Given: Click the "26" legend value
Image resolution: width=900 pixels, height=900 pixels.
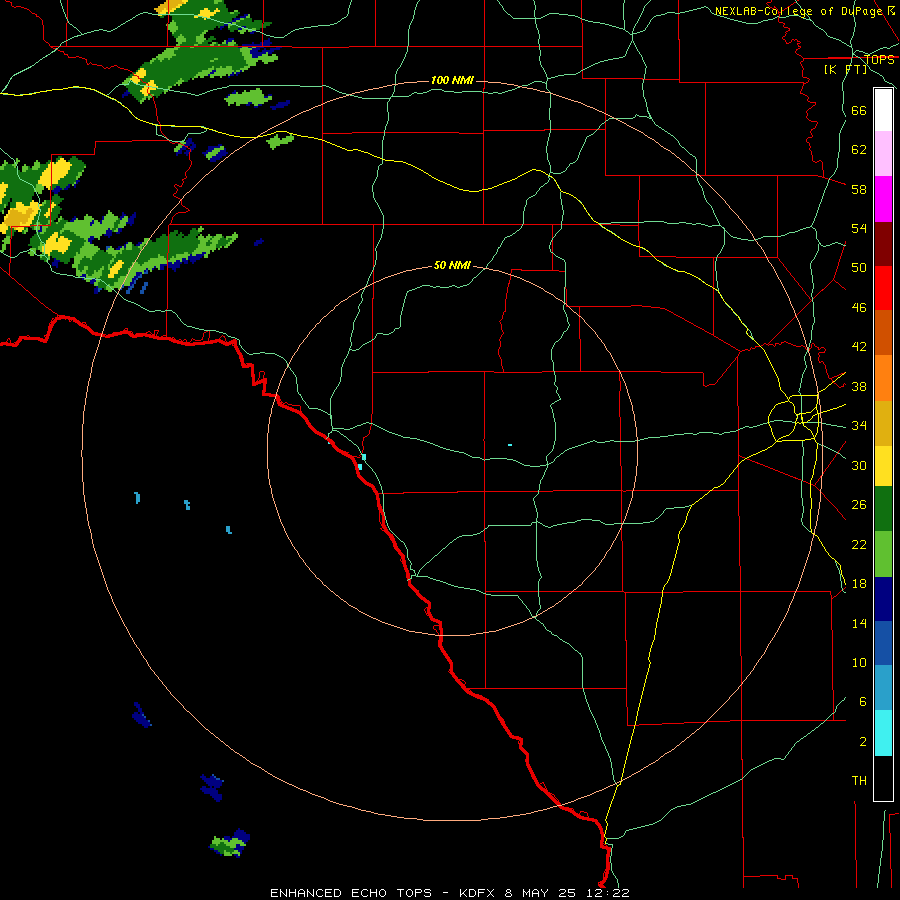Looking at the screenshot, I should point(859,505).
